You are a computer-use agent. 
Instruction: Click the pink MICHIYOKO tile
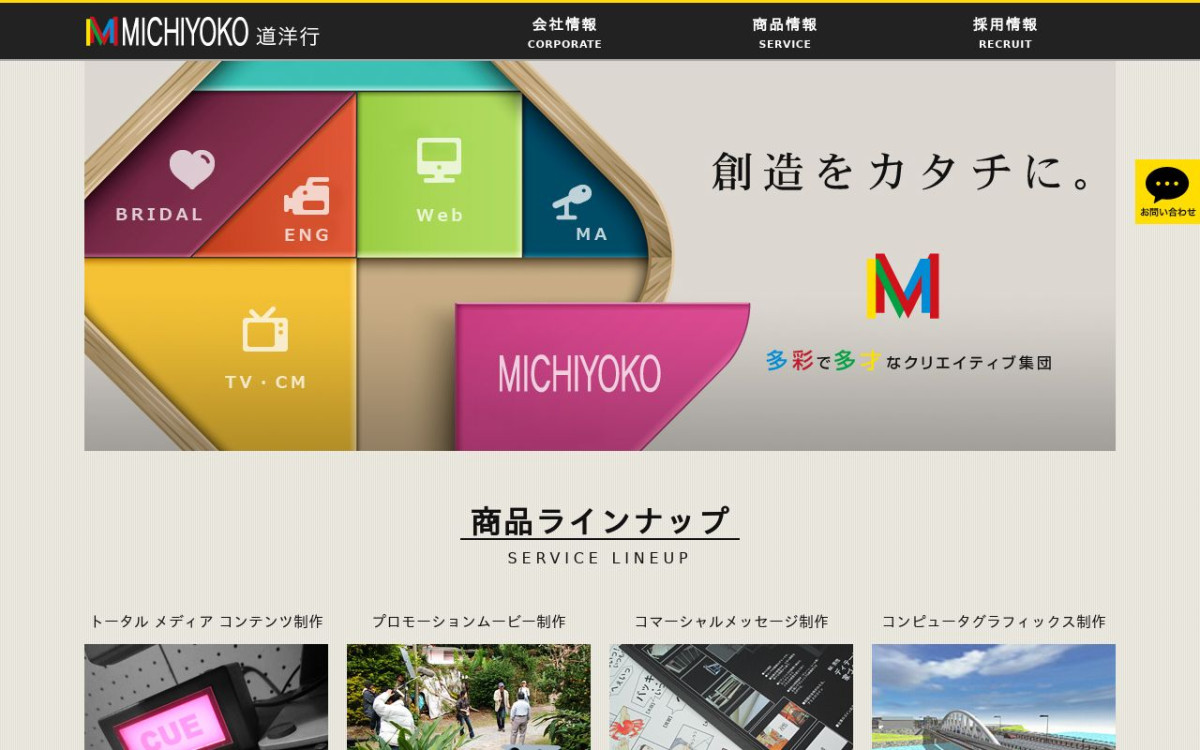click(x=590, y=374)
